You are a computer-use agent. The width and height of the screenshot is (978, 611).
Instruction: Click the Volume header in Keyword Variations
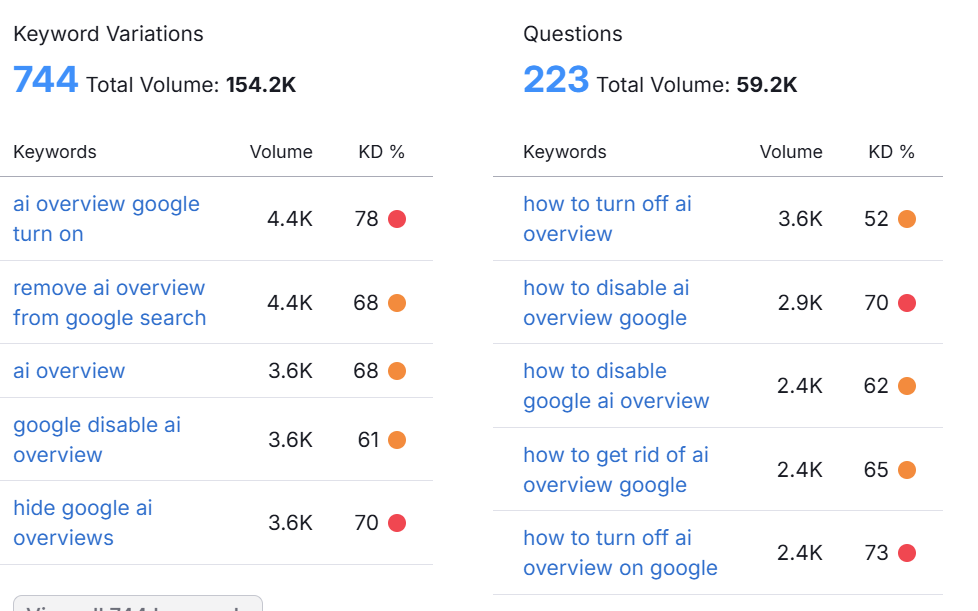click(x=281, y=152)
